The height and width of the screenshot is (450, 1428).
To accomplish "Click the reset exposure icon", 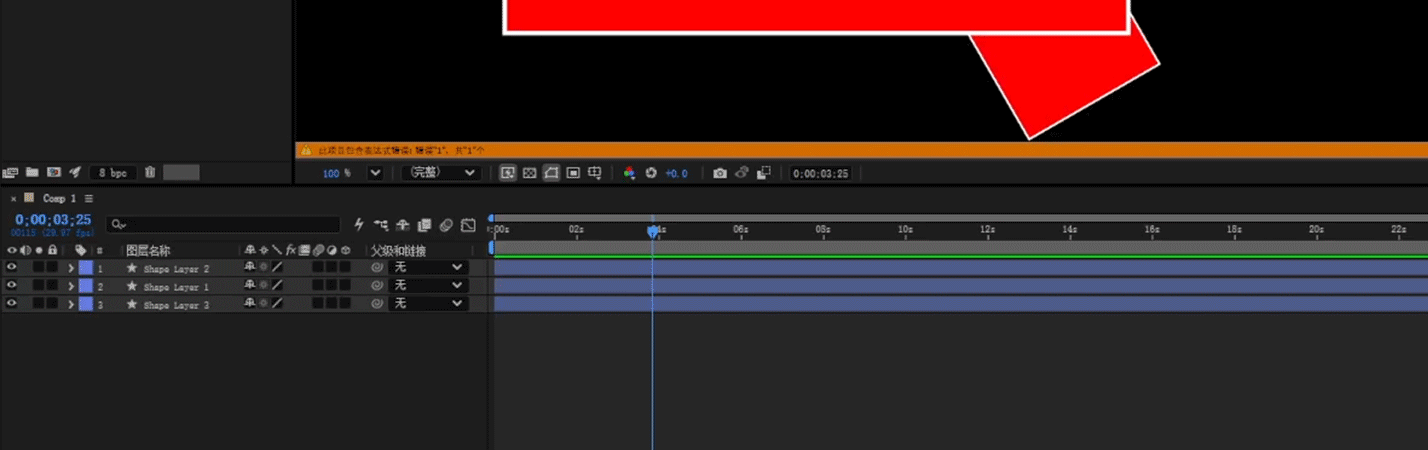I will click(x=651, y=173).
